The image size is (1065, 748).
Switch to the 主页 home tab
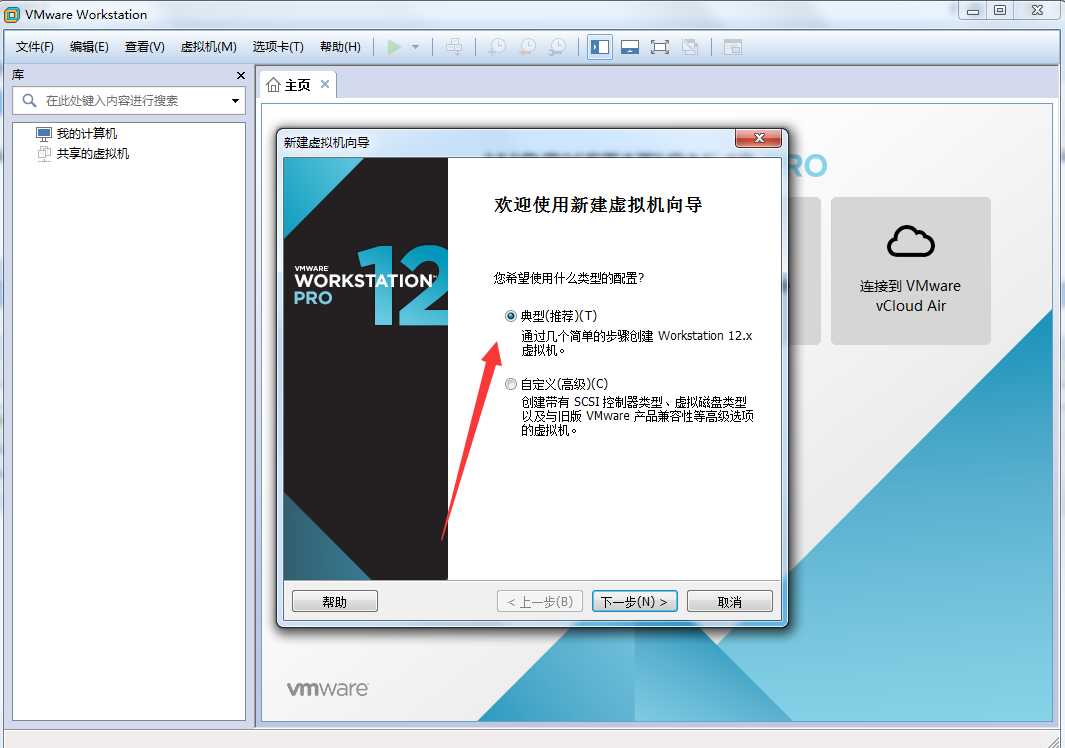(x=297, y=85)
